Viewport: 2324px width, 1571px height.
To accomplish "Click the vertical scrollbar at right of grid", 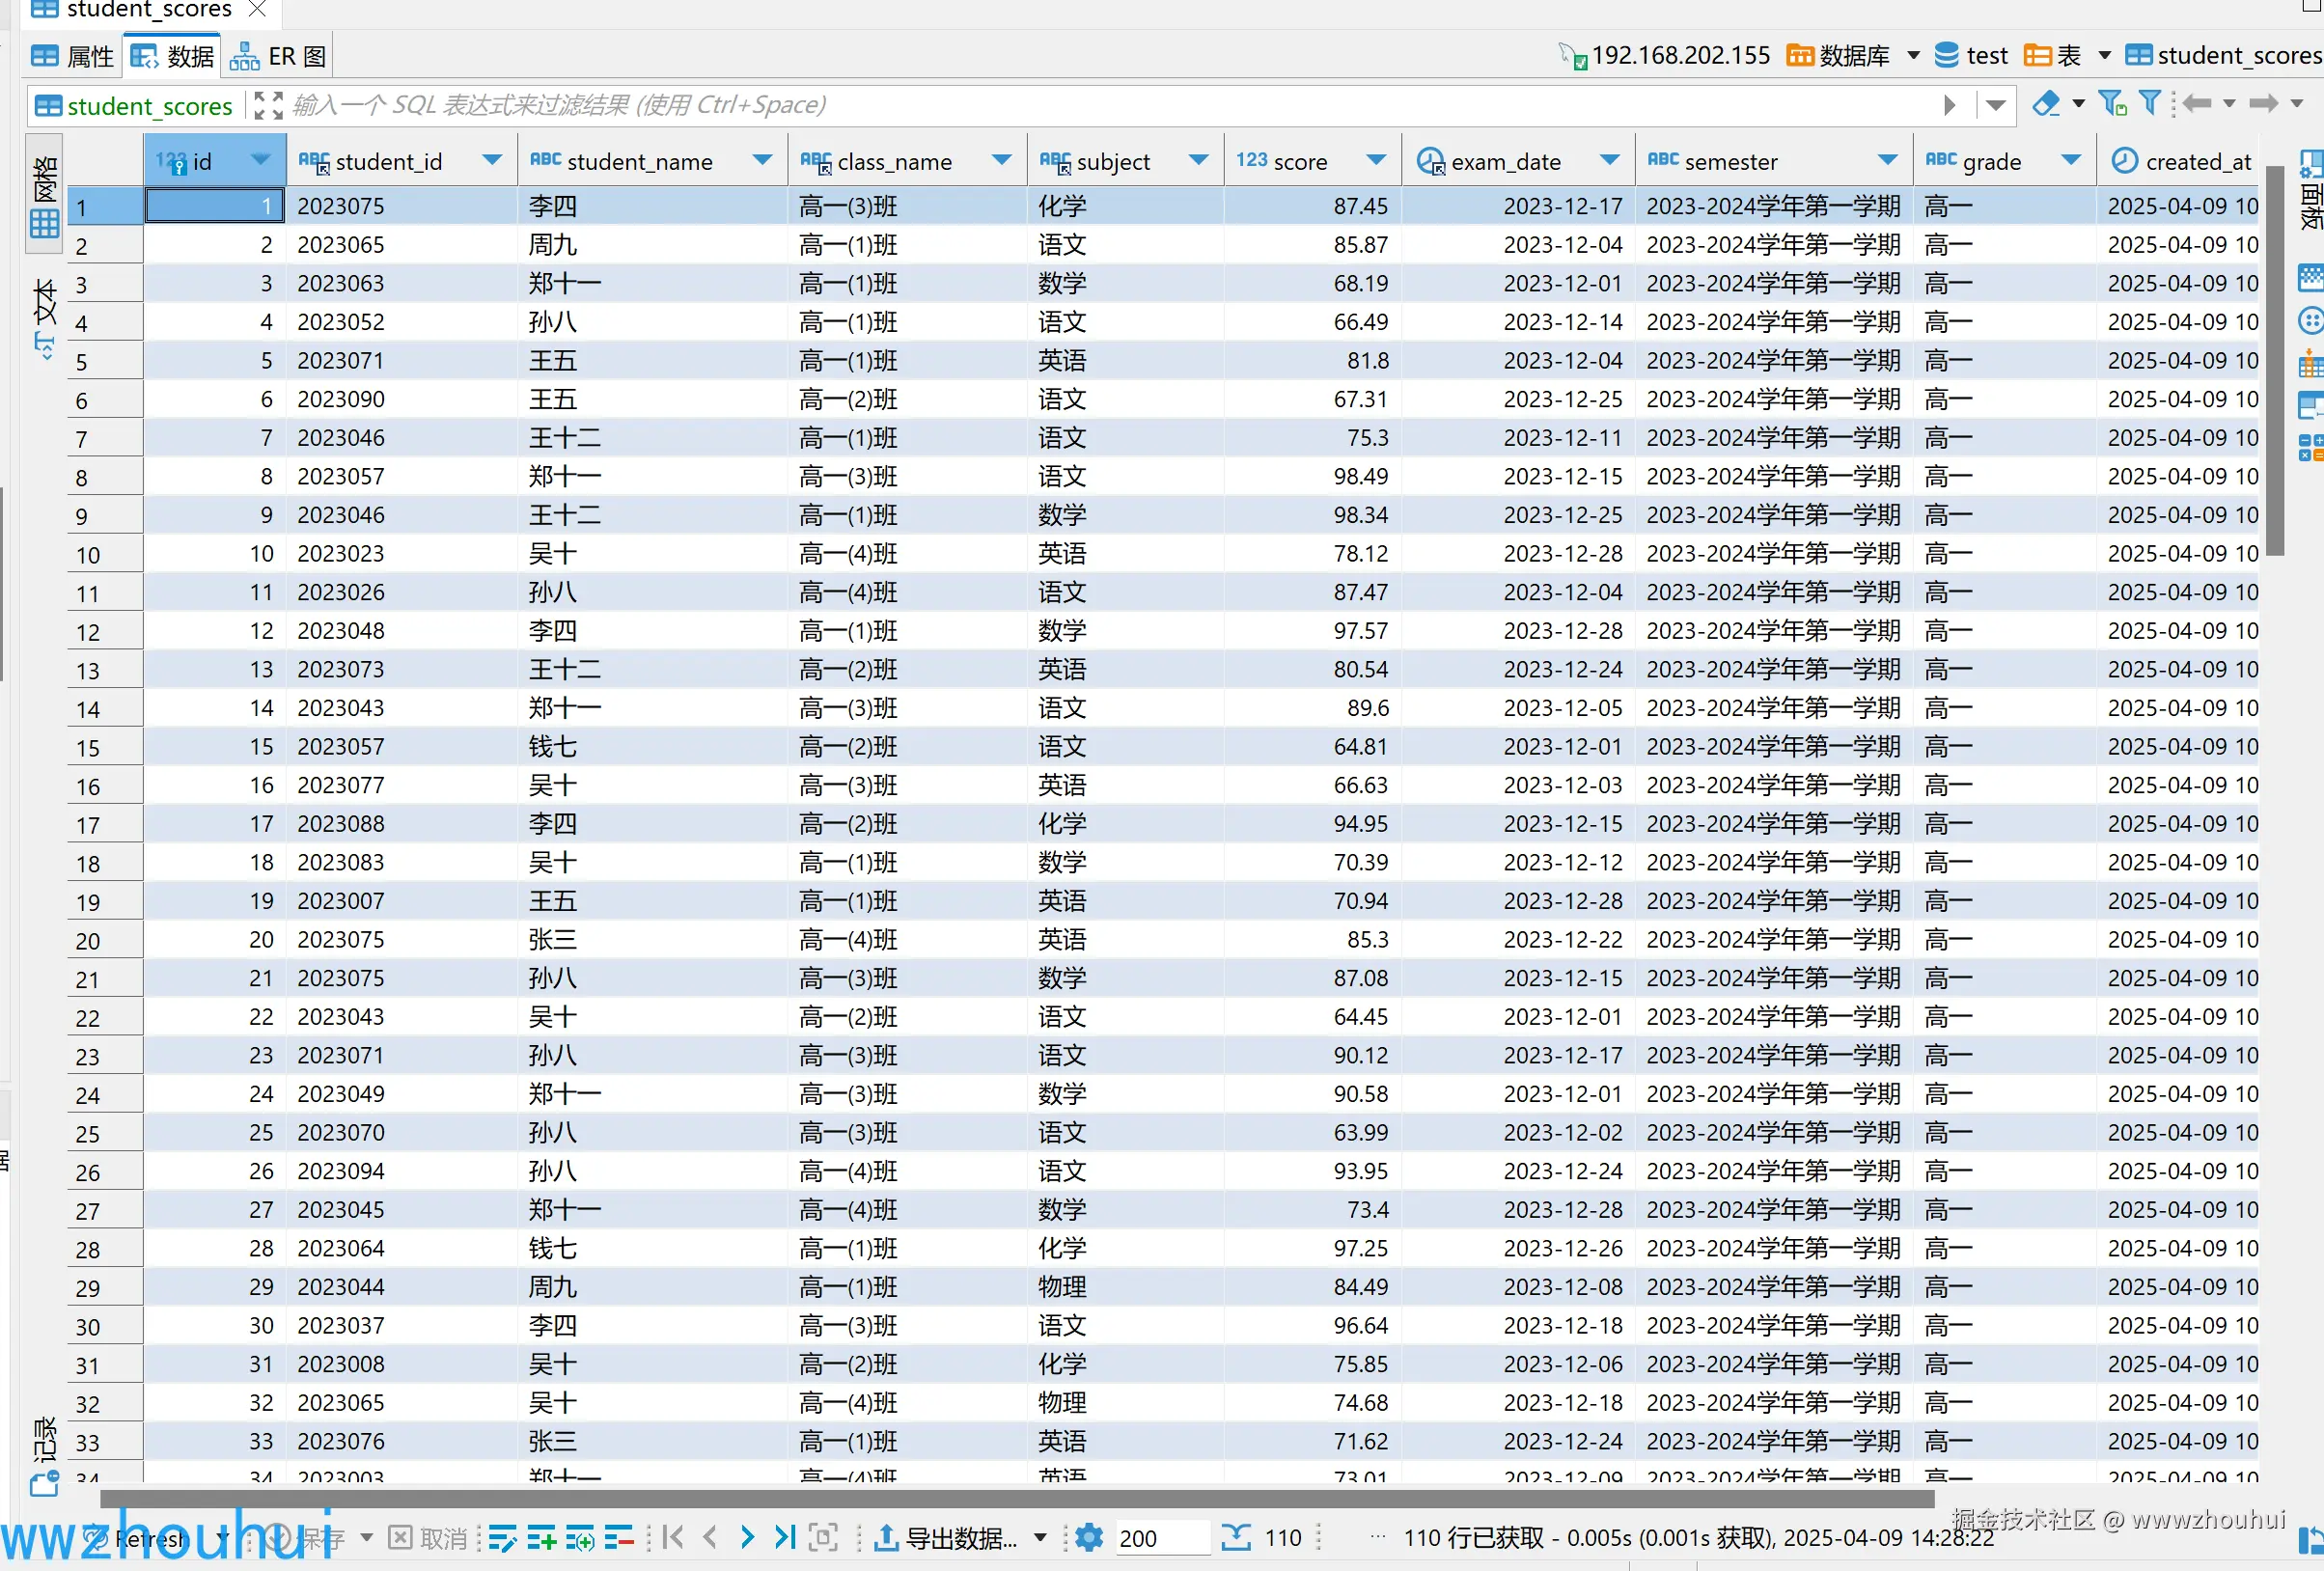I will [x=2275, y=360].
